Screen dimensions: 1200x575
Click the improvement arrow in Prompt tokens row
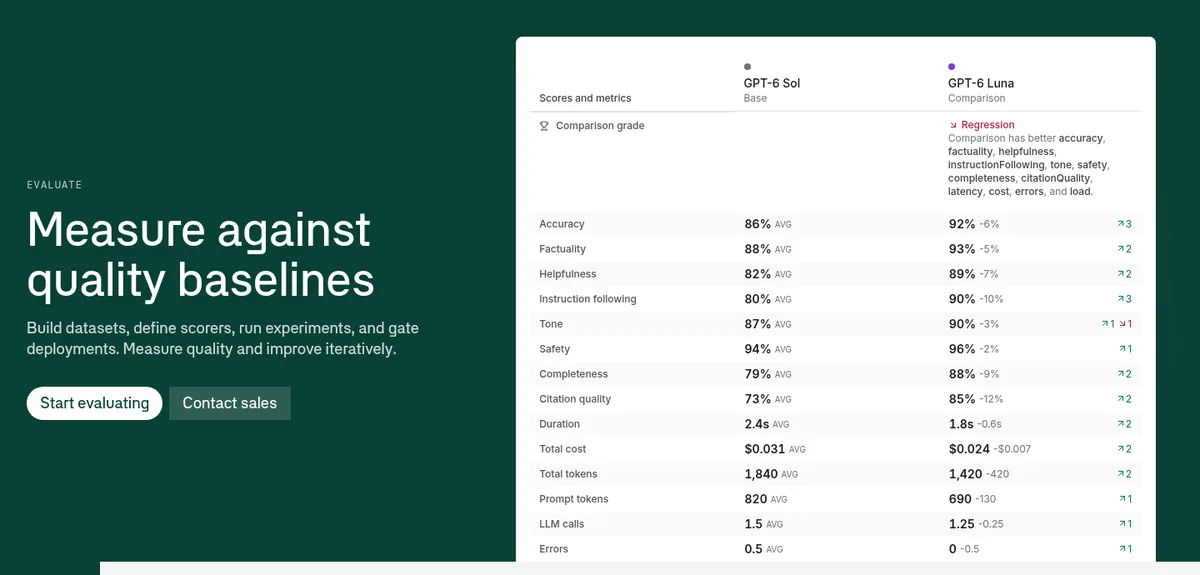pyautogui.click(x=1122, y=499)
